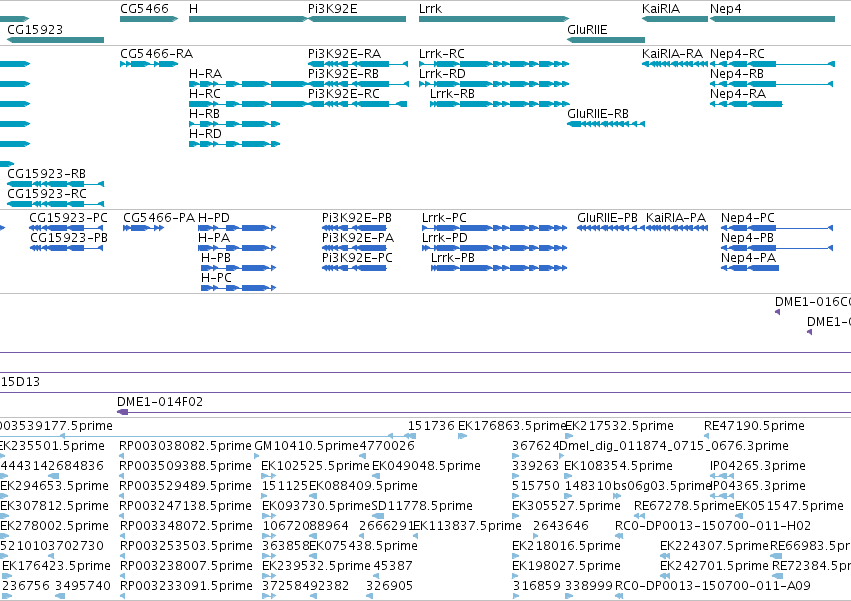Select transcript CG5466-RA
Viewport: 851px width, 601px height.
tap(149, 64)
